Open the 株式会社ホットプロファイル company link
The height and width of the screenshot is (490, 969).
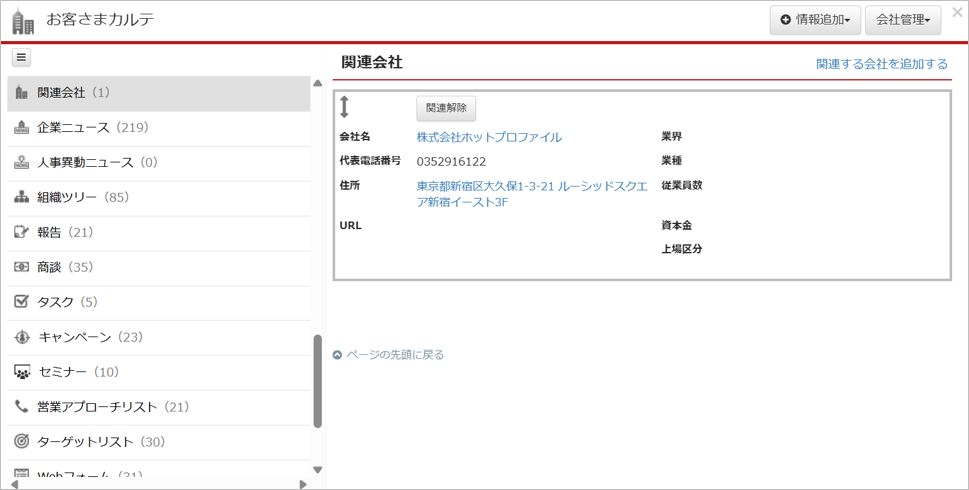(x=489, y=137)
